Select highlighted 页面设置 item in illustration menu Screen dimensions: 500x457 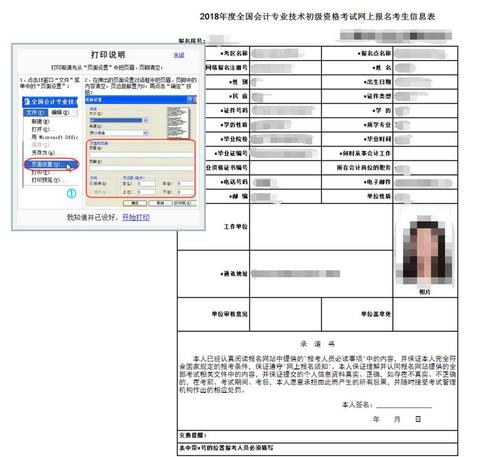pos(51,164)
